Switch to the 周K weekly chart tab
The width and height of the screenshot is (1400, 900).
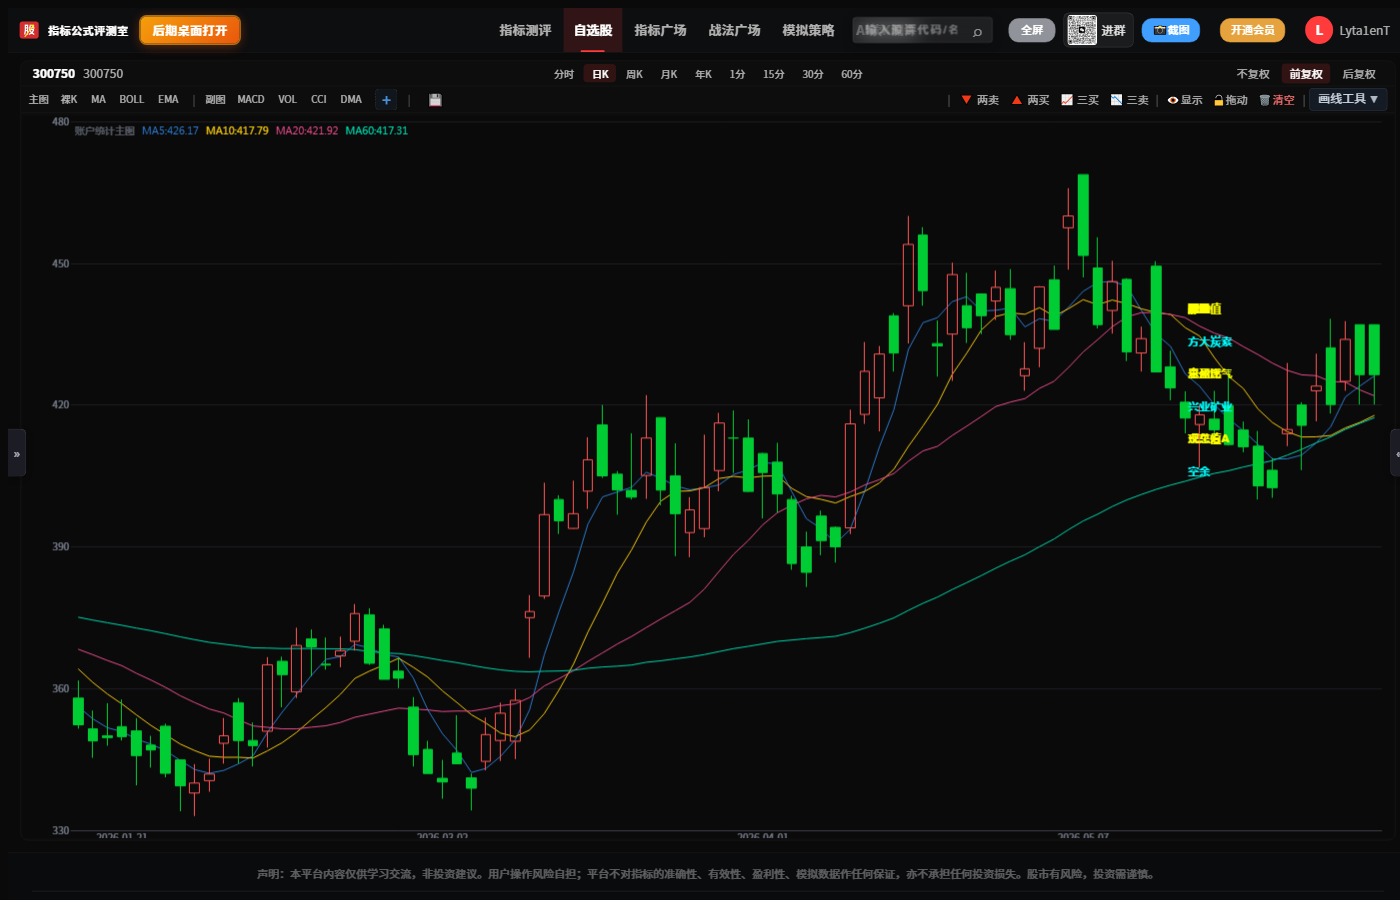click(634, 74)
